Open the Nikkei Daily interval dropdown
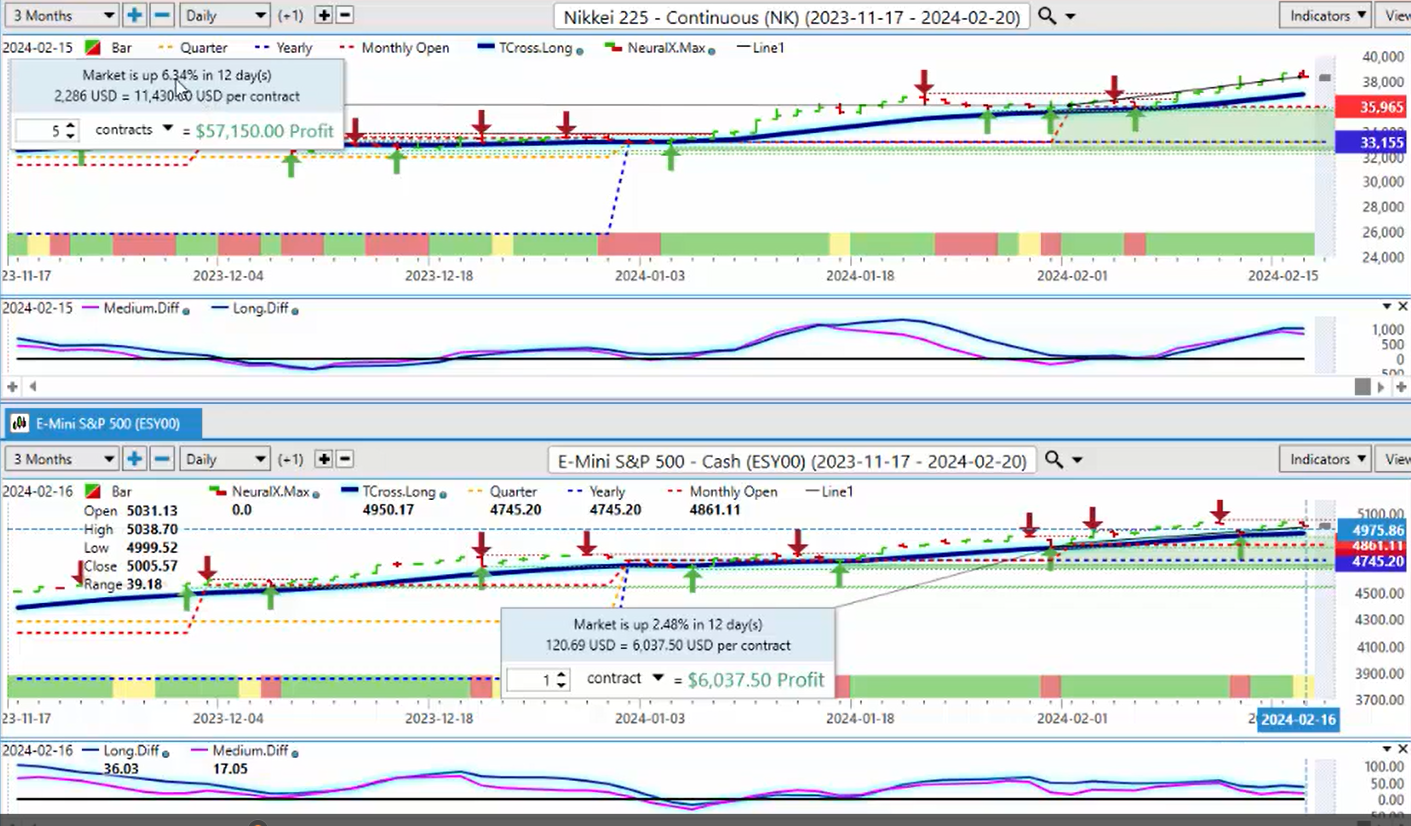1411x826 pixels. (x=225, y=16)
